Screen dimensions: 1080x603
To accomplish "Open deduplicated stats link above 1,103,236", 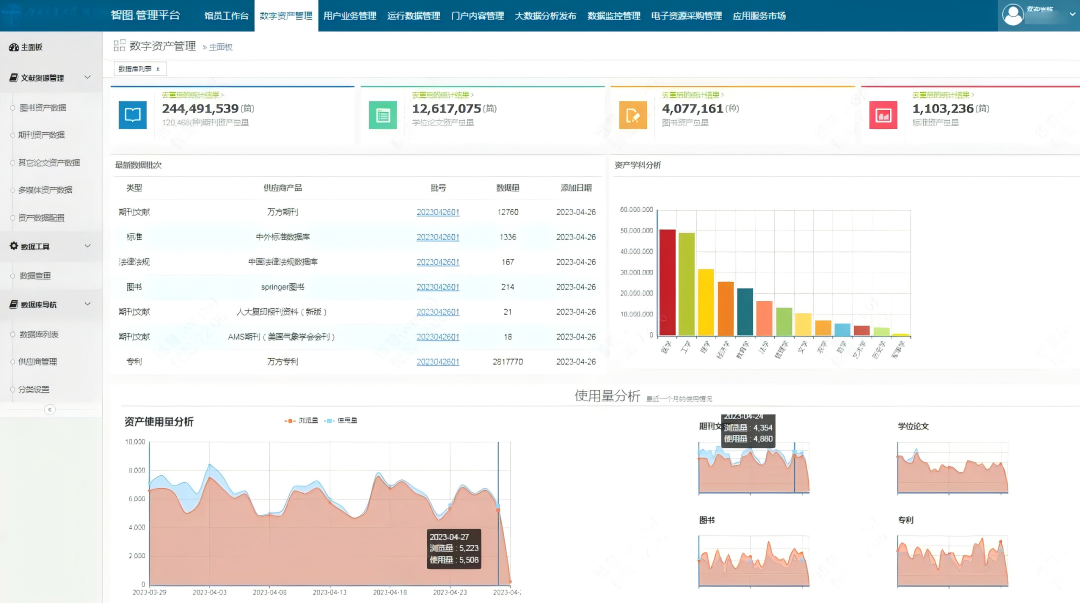I will tap(943, 95).
